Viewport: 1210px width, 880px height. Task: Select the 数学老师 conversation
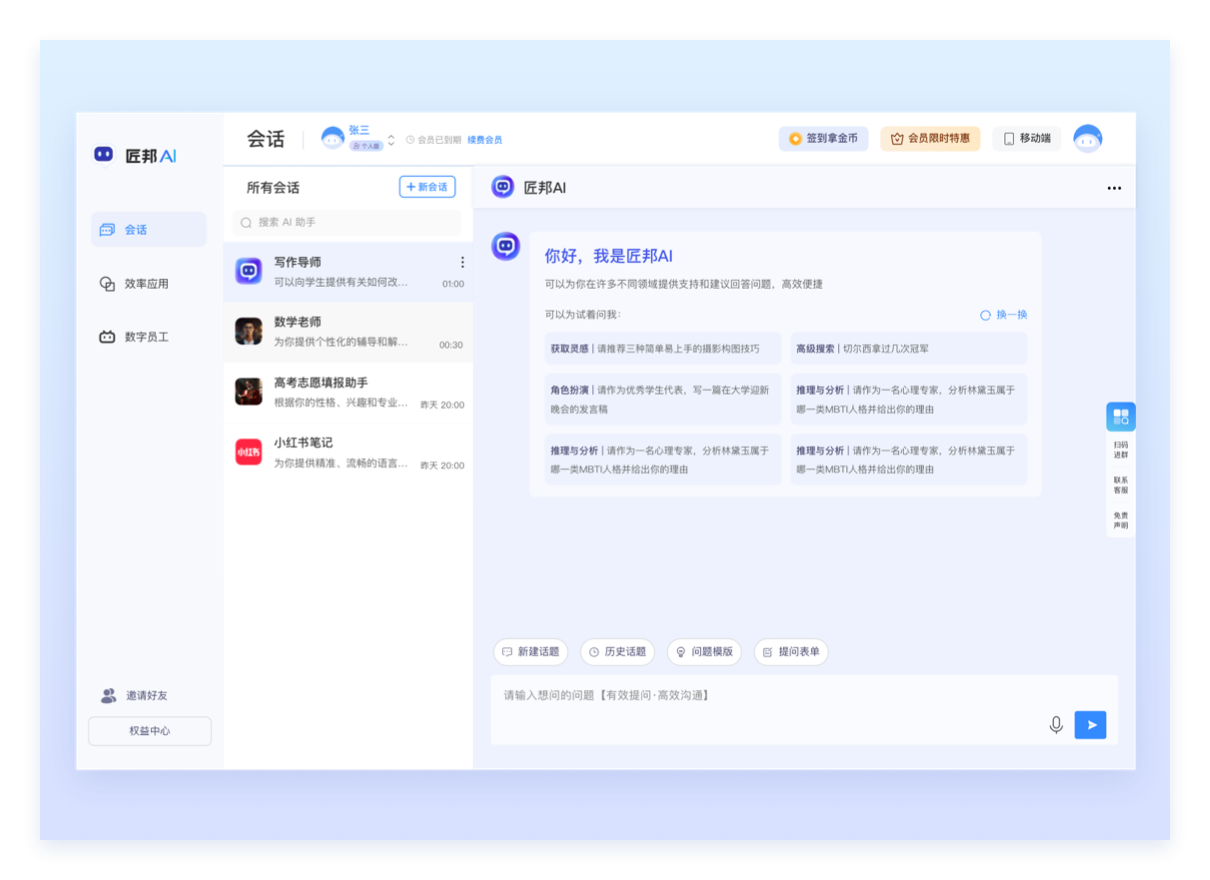click(x=347, y=332)
